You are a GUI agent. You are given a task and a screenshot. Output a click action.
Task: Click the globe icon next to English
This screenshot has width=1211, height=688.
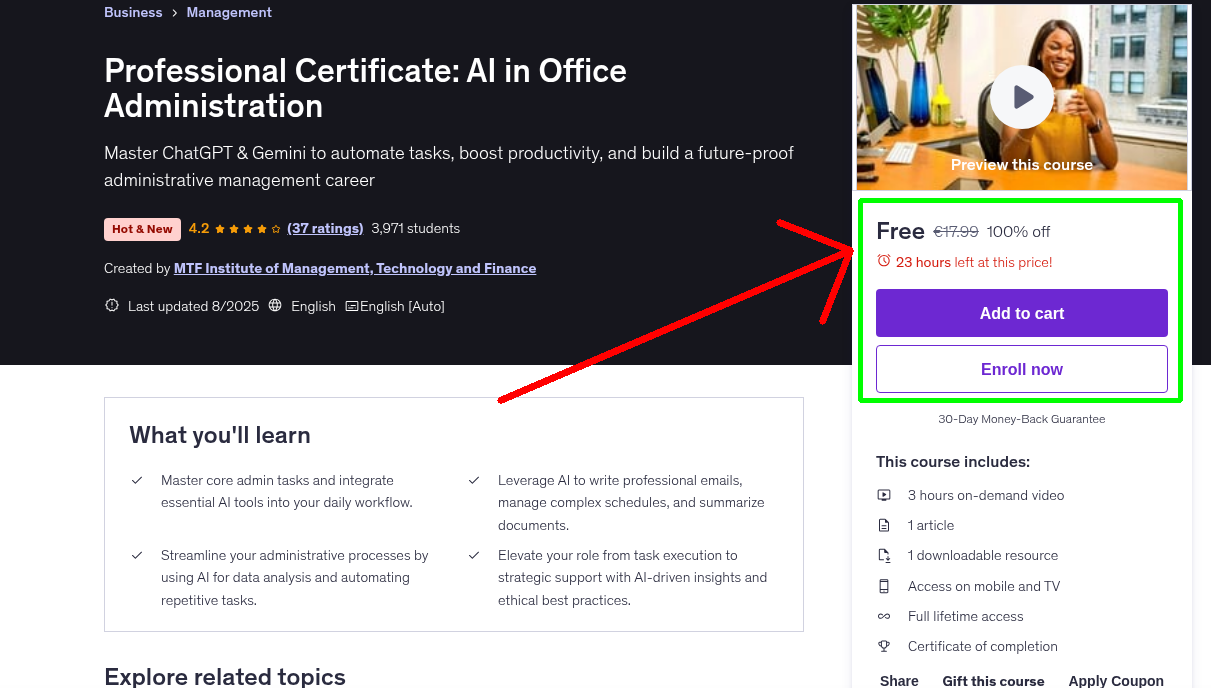tap(275, 305)
